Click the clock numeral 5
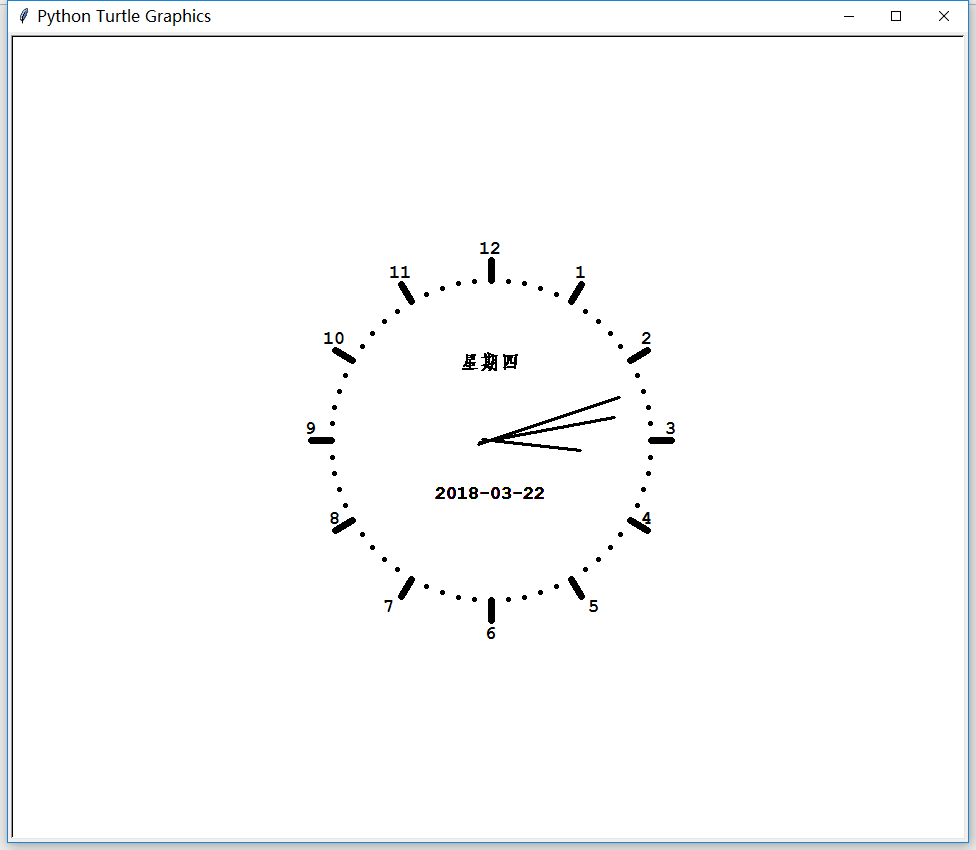976x850 pixels. 593,606
